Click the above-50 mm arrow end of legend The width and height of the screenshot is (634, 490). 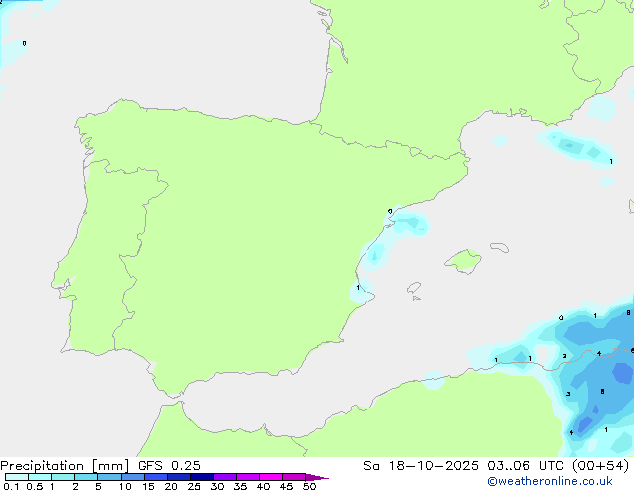click(x=317, y=477)
